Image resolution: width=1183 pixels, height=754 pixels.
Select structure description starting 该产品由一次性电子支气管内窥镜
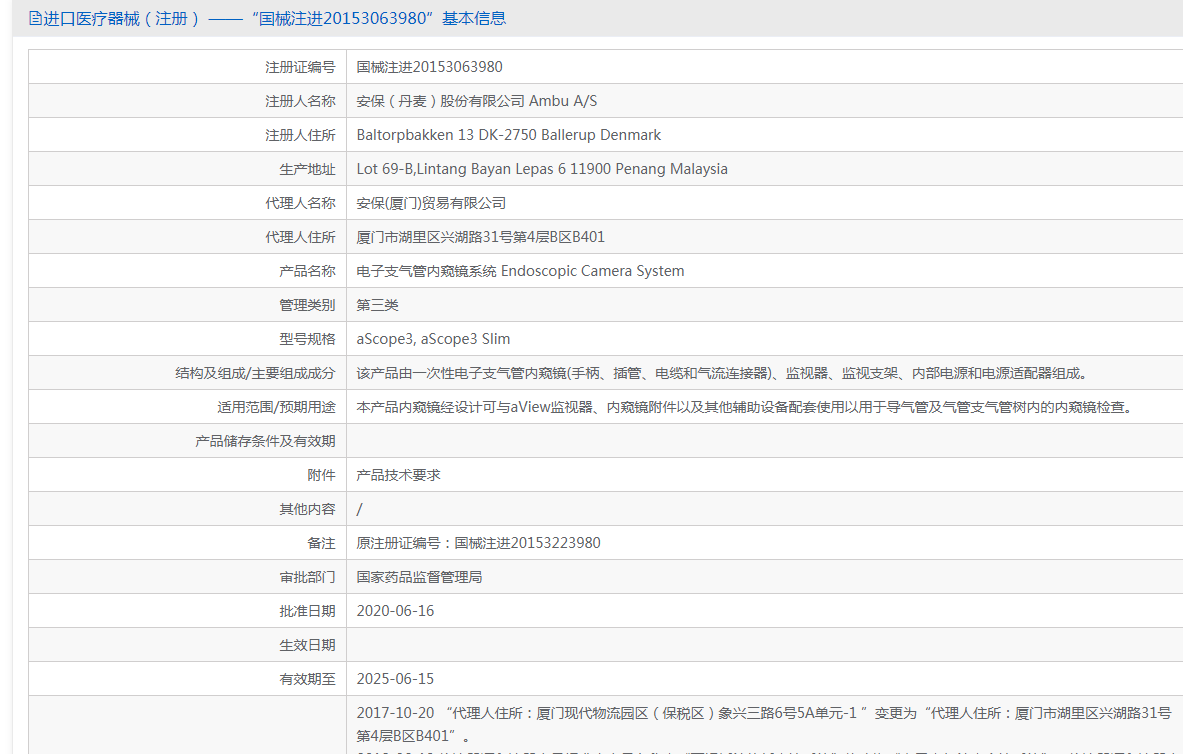click(724, 373)
